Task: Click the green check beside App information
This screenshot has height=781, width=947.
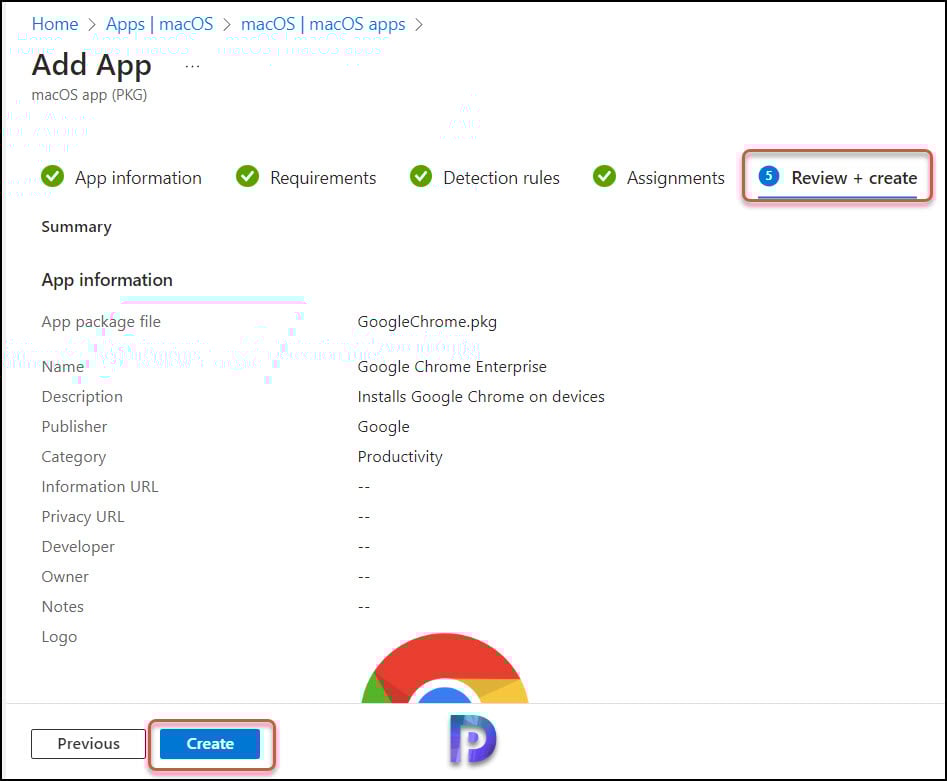Action: click(53, 176)
